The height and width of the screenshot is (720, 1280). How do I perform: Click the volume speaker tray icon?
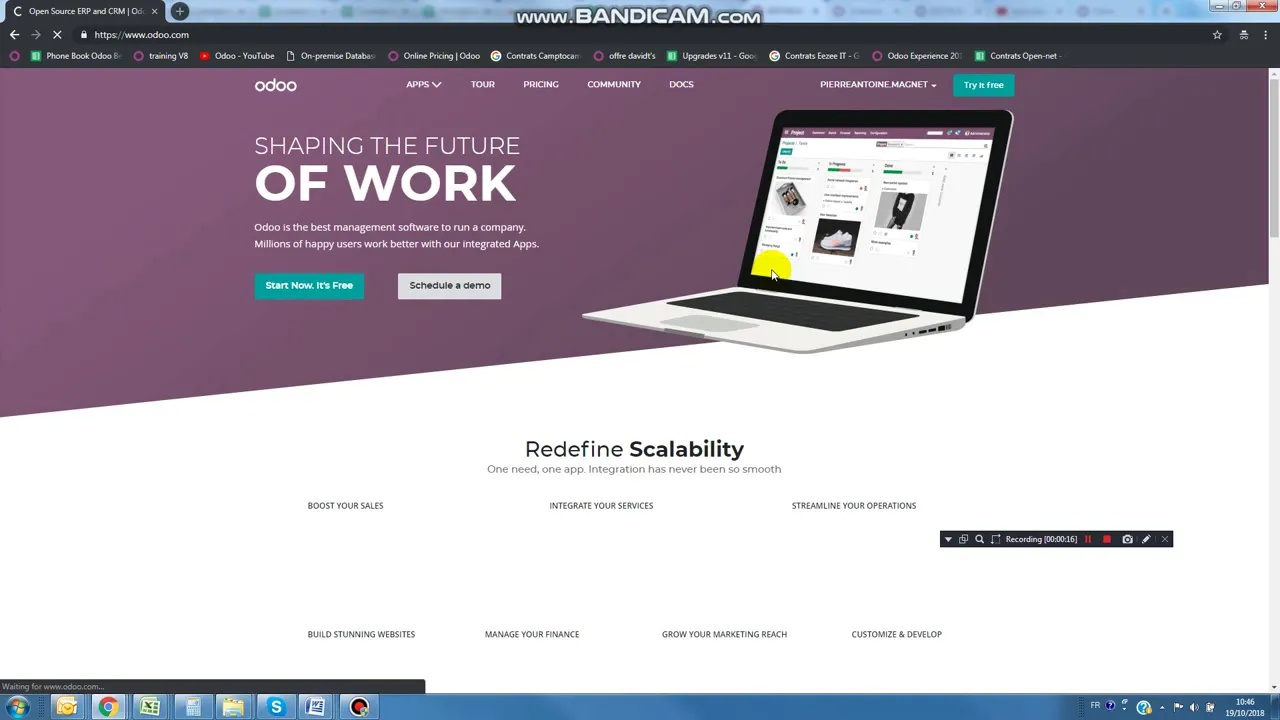point(1193,707)
